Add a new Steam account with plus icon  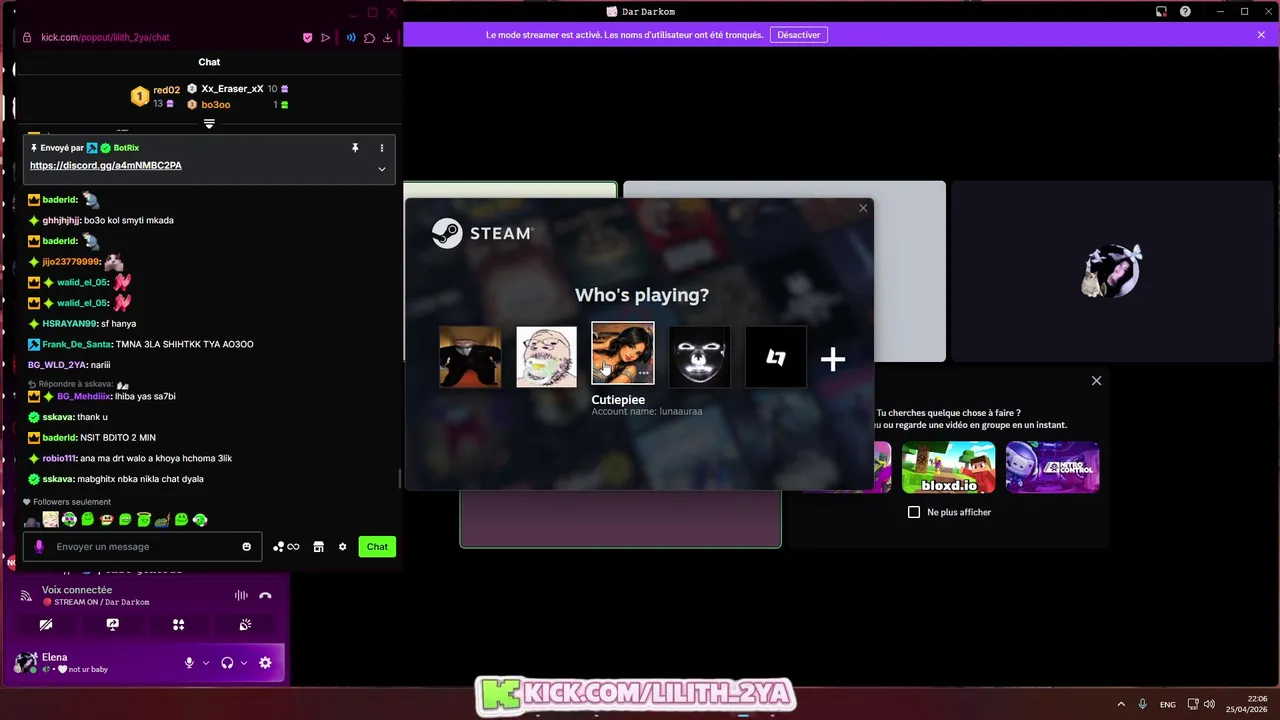pyautogui.click(x=833, y=359)
